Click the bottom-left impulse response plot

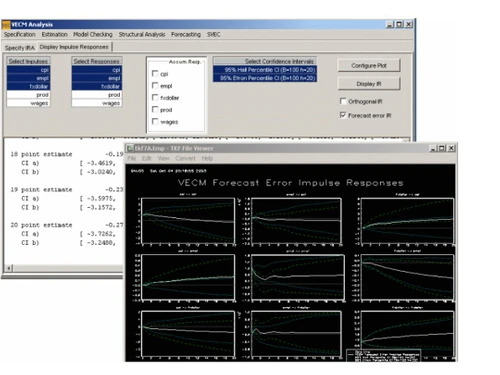188,334
